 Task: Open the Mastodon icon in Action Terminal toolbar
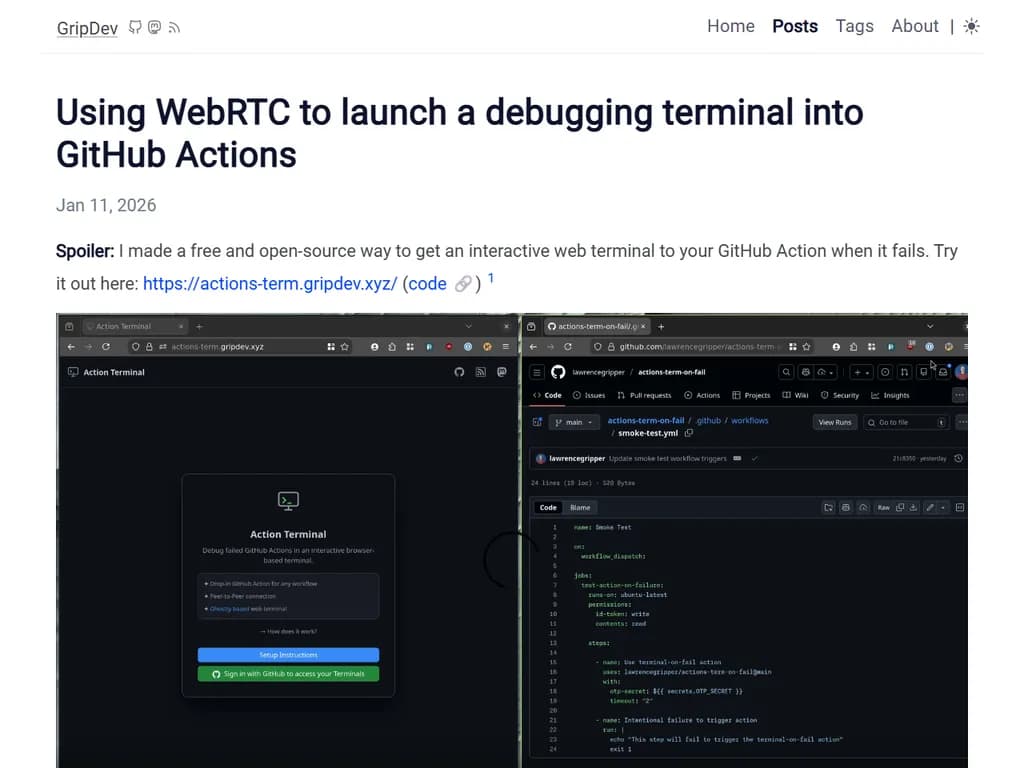point(502,371)
